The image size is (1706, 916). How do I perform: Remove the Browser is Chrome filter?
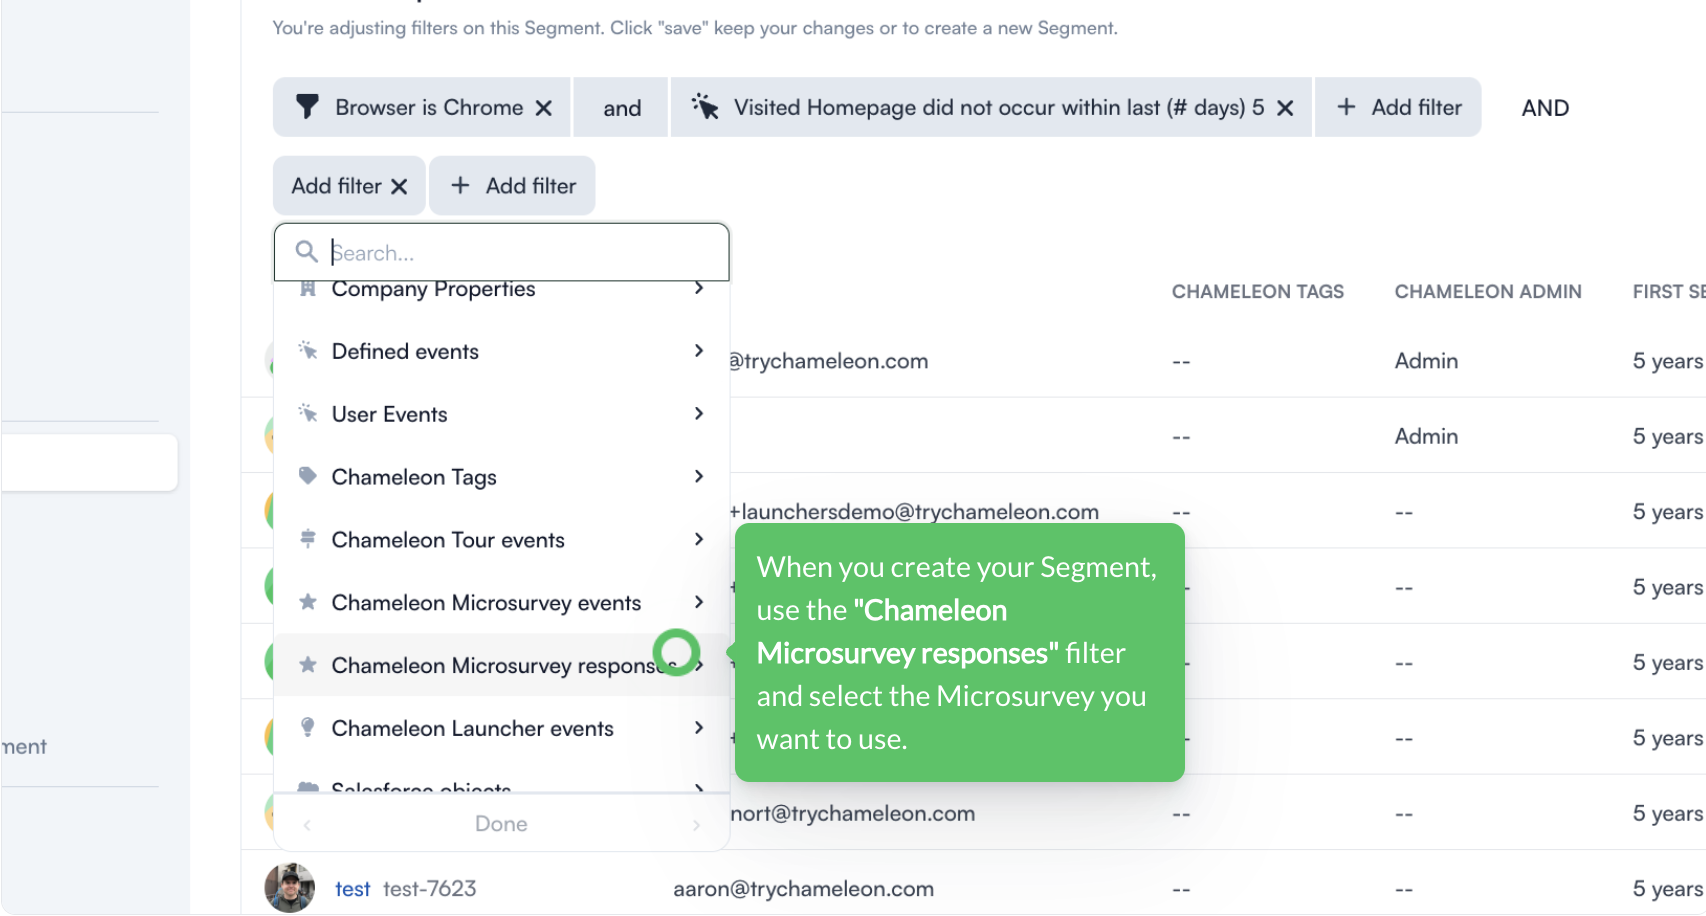(544, 108)
